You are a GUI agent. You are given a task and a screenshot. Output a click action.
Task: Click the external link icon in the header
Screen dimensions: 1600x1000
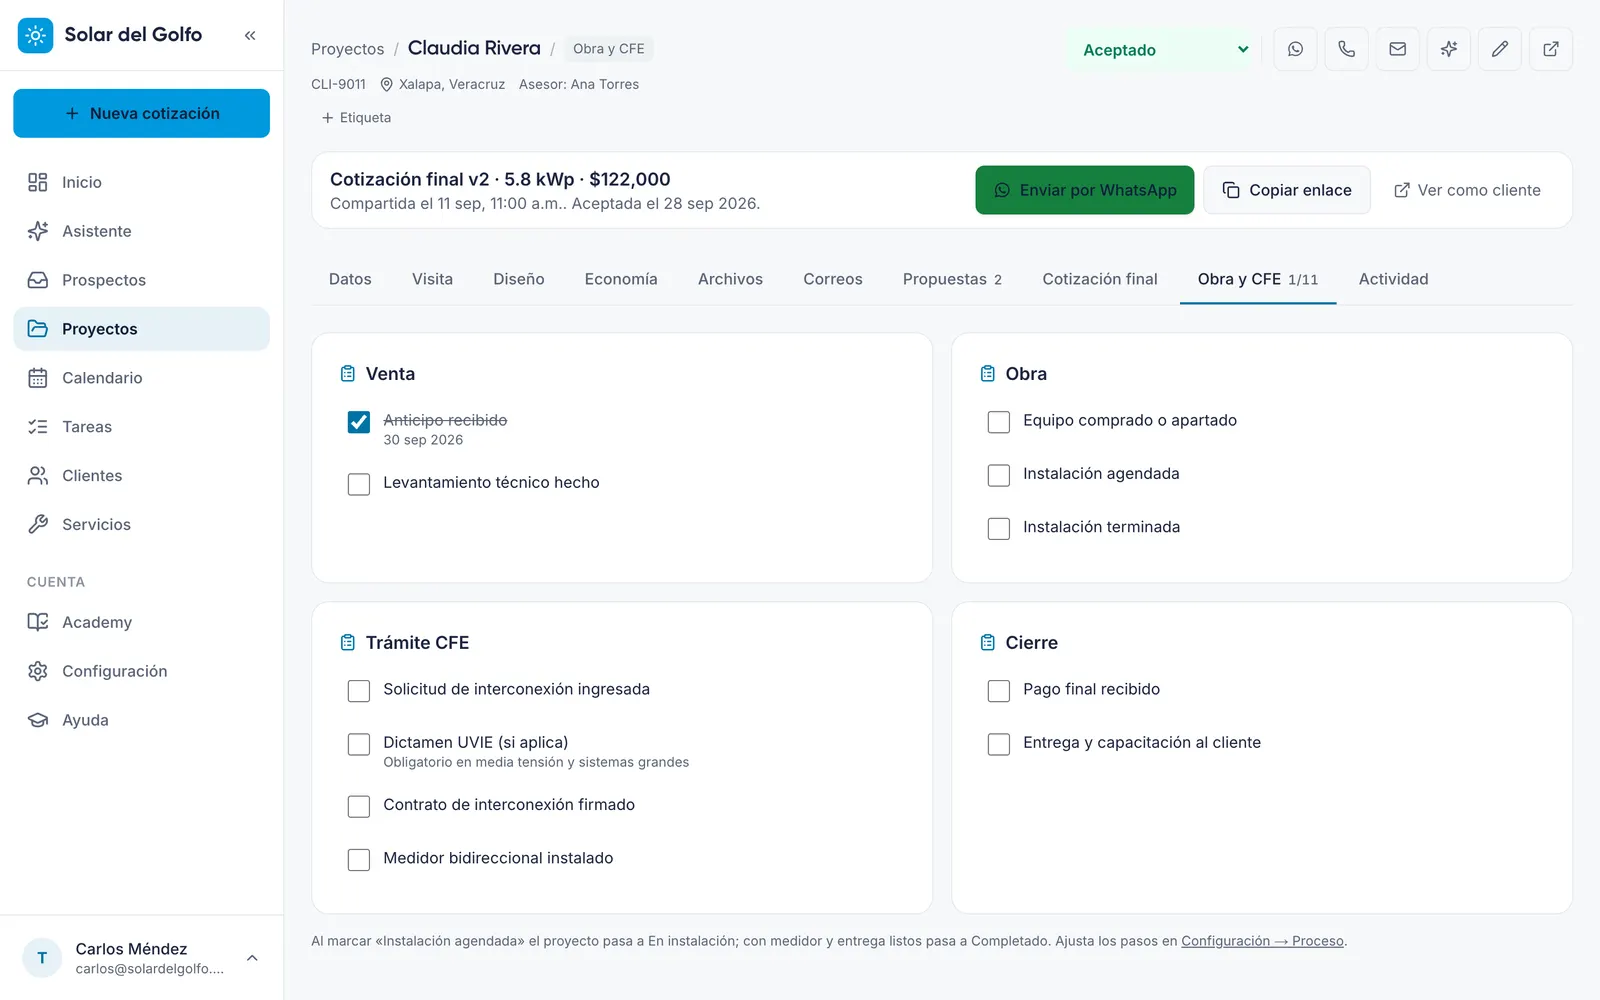click(x=1550, y=49)
